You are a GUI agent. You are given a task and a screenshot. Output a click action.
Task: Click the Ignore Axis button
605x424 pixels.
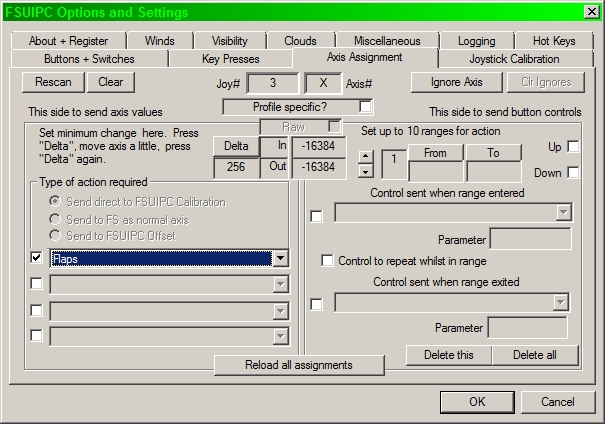[x=456, y=82]
